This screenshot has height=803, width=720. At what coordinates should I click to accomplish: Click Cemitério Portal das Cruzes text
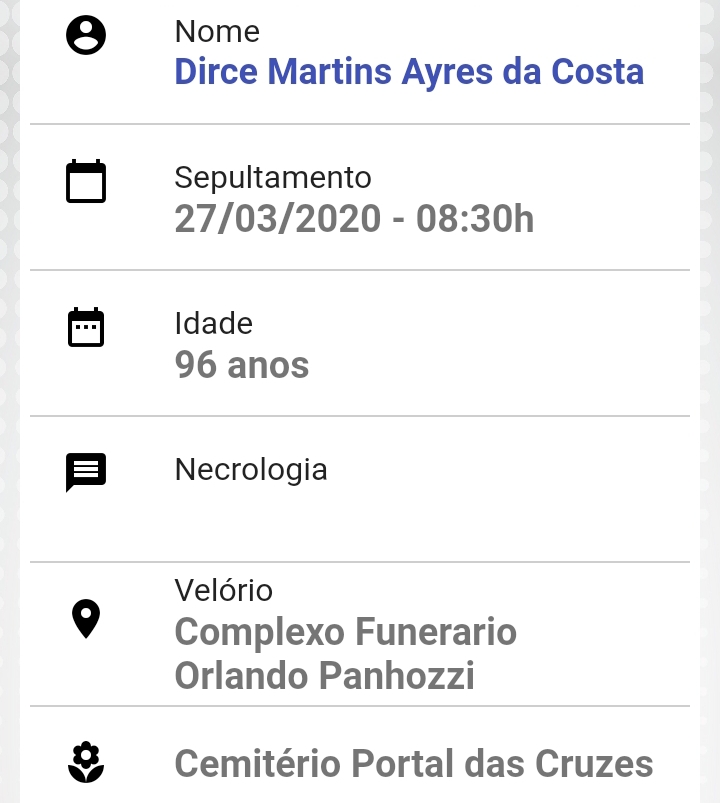(414, 764)
